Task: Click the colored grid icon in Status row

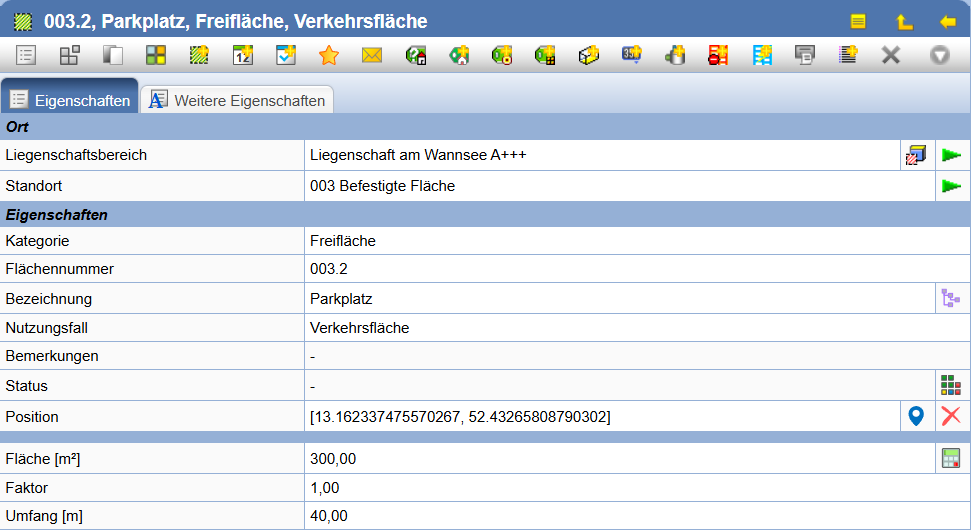Action: 951,385
